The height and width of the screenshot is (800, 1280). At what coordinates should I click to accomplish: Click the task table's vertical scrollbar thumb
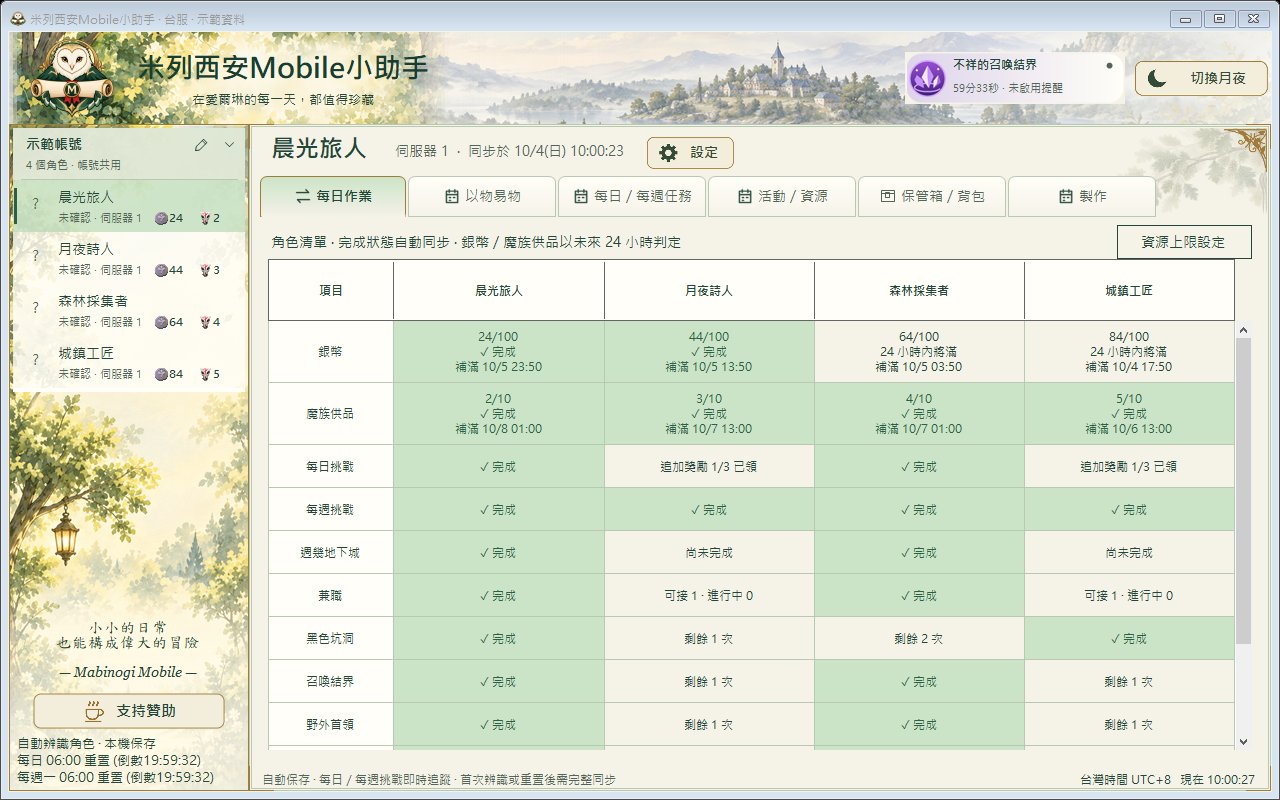click(x=1243, y=490)
